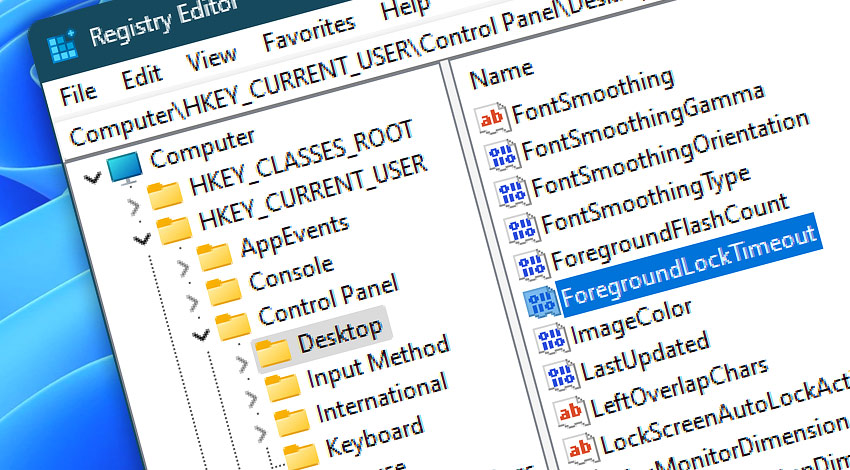The height and width of the screenshot is (470, 850).
Task: Expand the HKEY_CLASSES_ROOT node arrow
Action: [133, 207]
